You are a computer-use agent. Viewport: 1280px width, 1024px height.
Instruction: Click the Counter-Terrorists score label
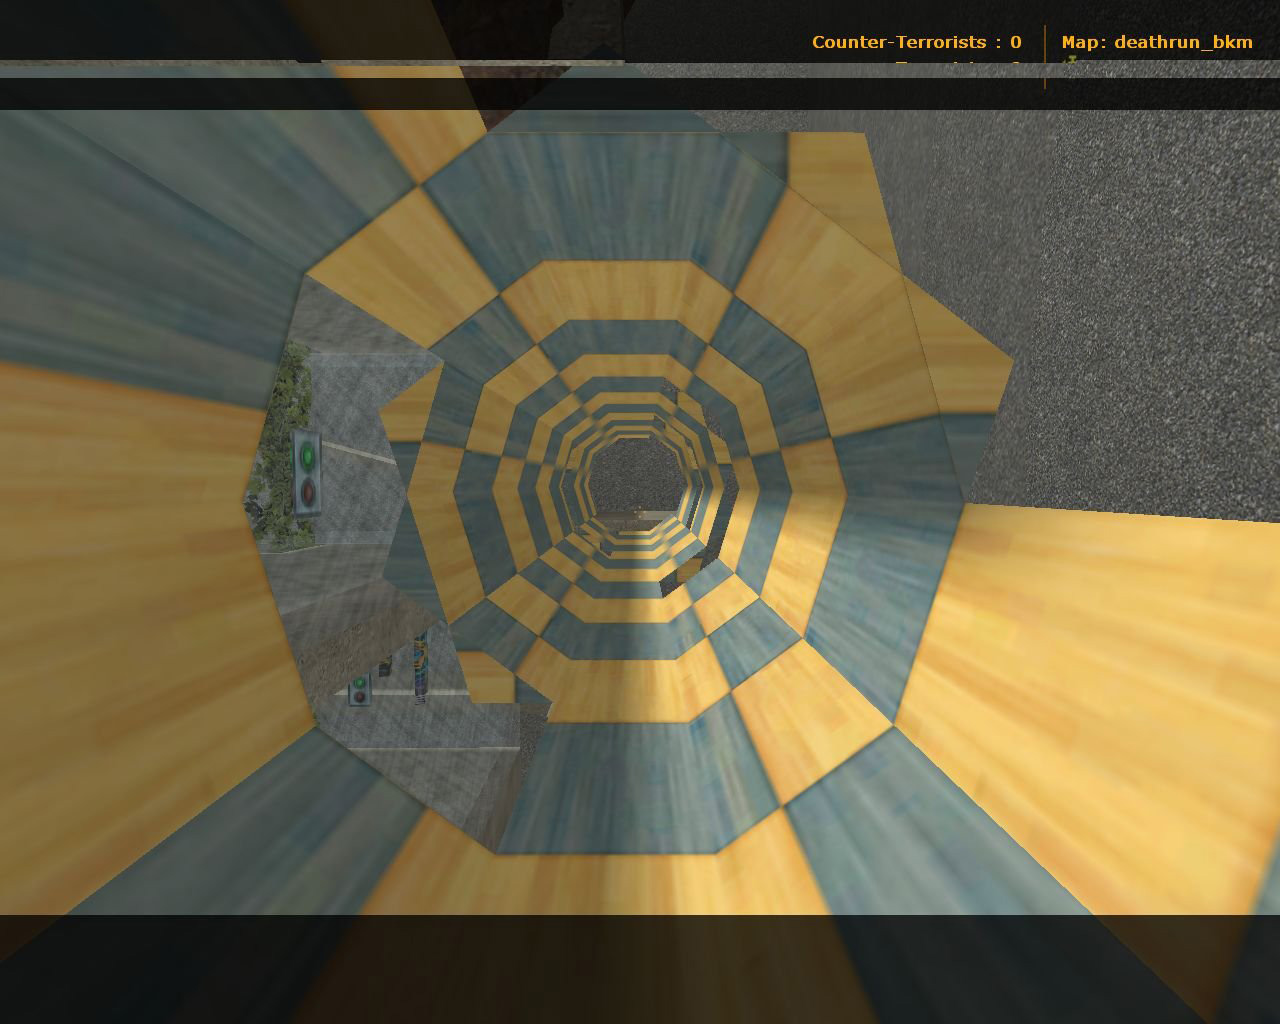pyautogui.click(x=898, y=42)
